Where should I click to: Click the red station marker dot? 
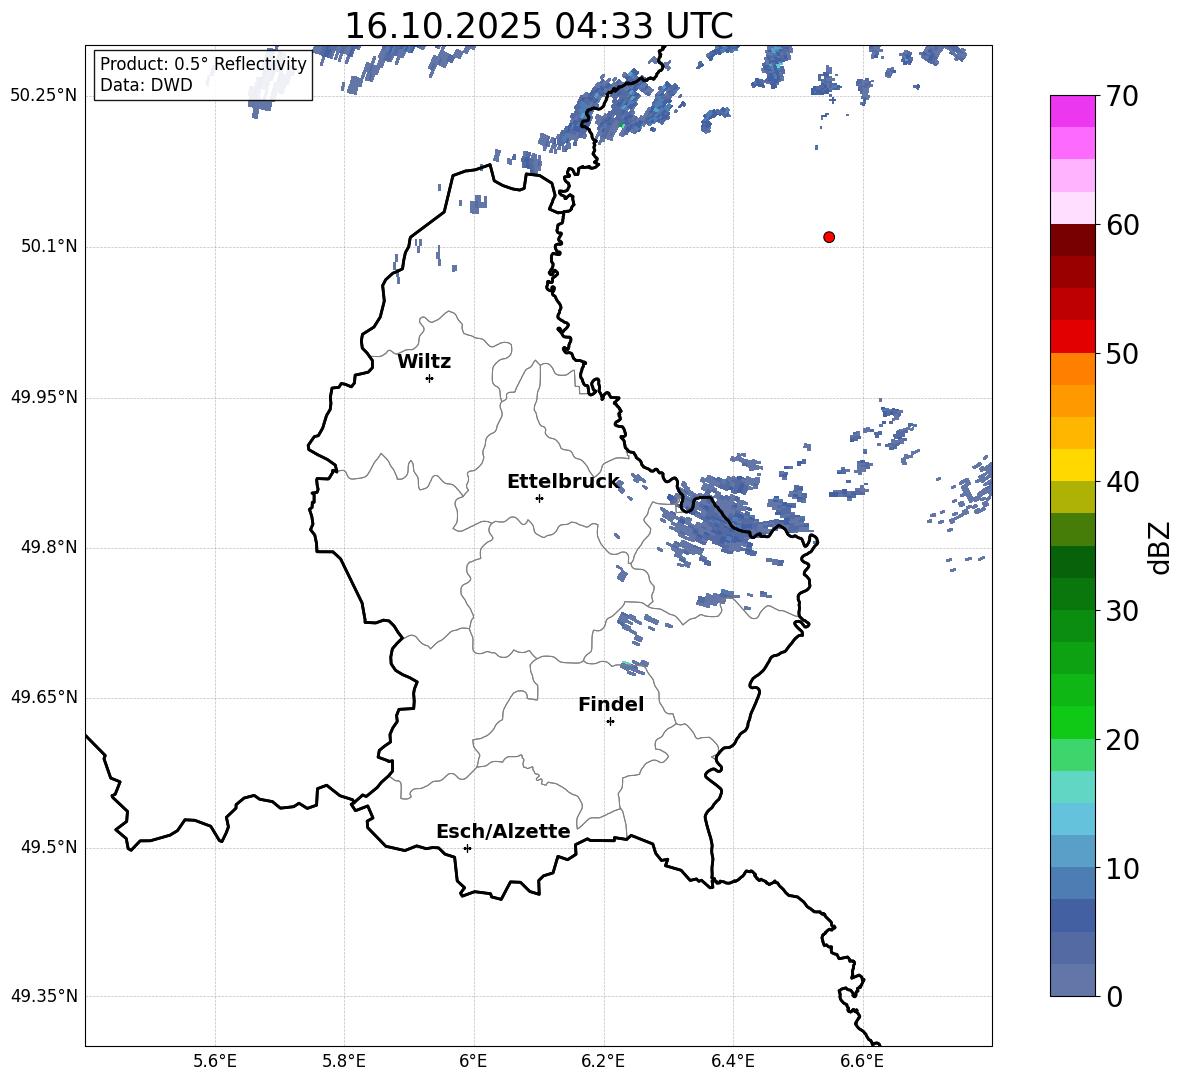[829, 237]
